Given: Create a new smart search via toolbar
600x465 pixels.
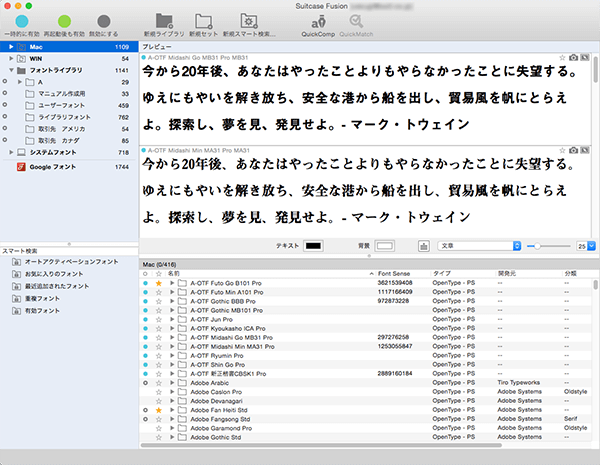Looking at the screenshot, I should (249, 21).
